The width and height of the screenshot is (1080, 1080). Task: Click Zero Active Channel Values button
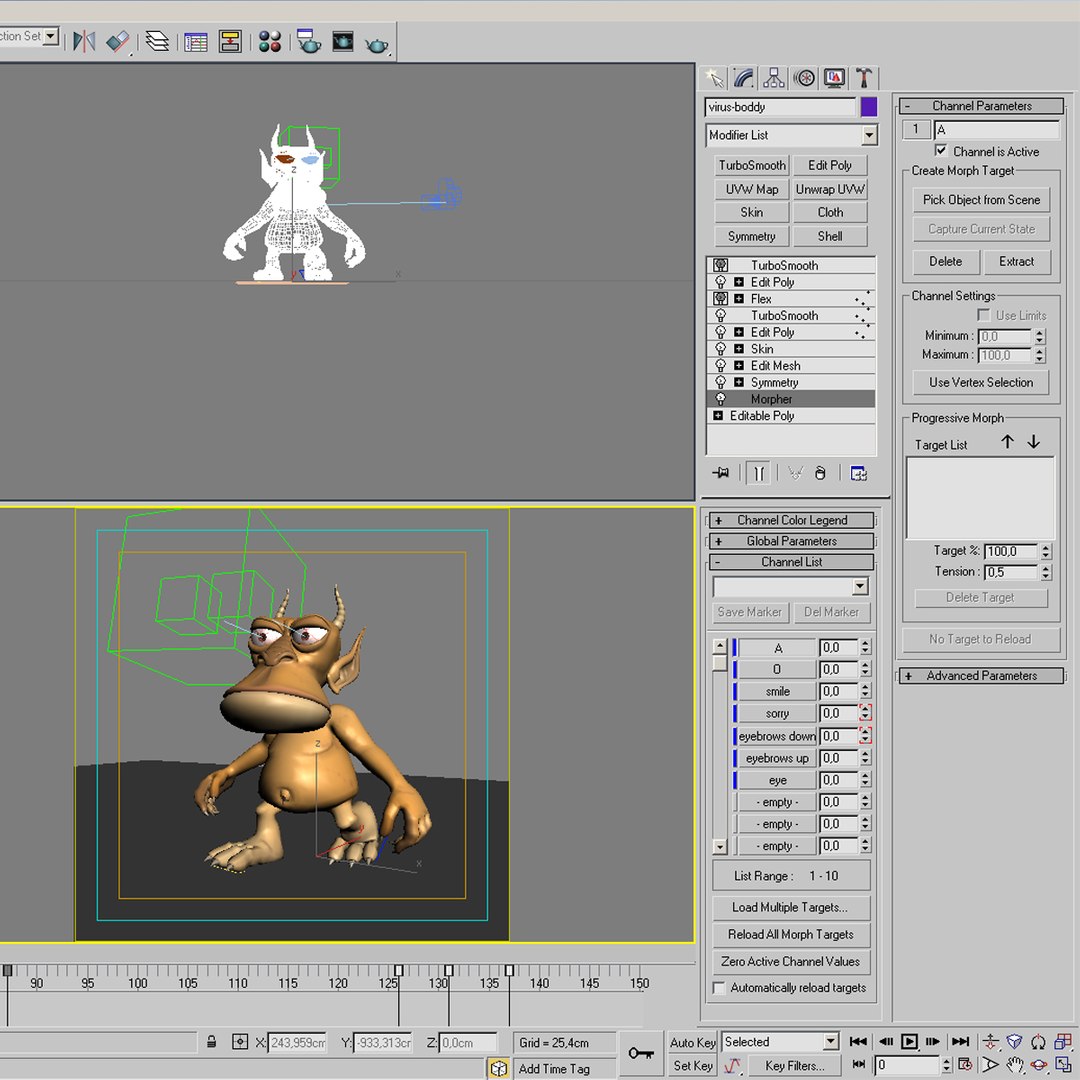[791, 961]
